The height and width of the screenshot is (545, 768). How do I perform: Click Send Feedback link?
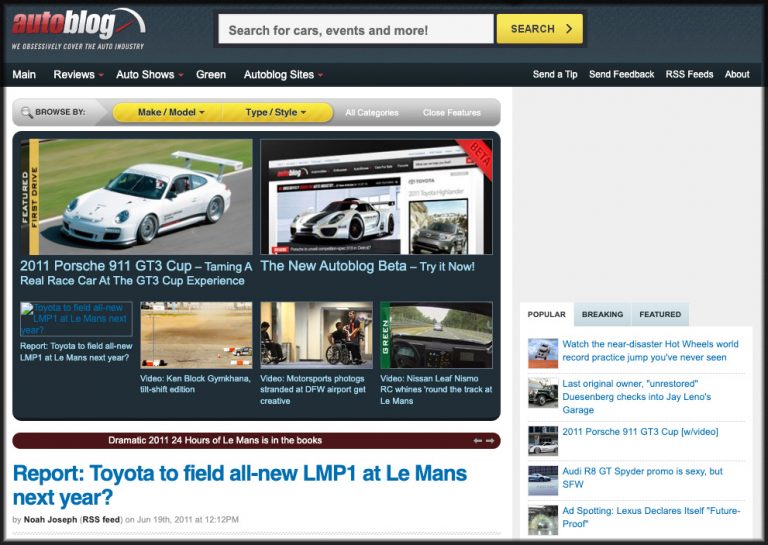621,74
